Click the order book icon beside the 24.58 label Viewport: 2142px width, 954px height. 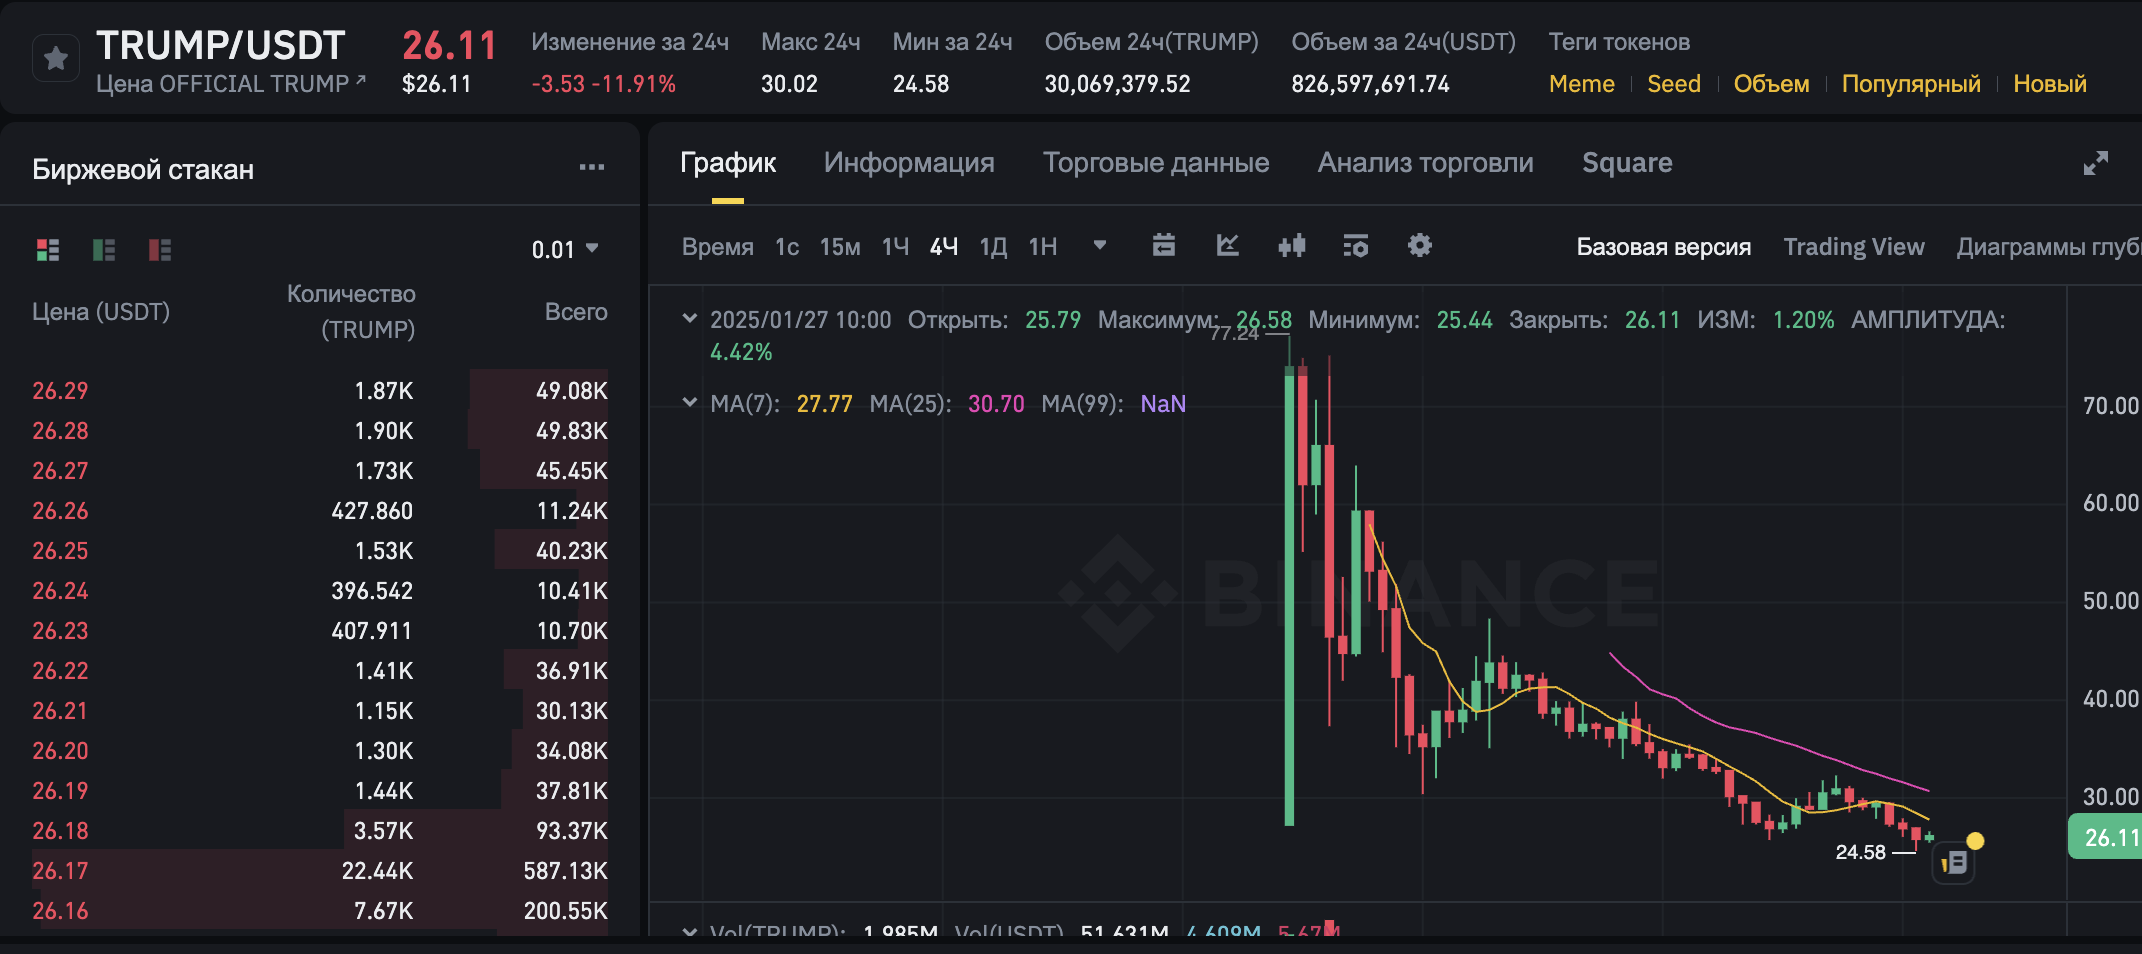tap(1954, 863)
